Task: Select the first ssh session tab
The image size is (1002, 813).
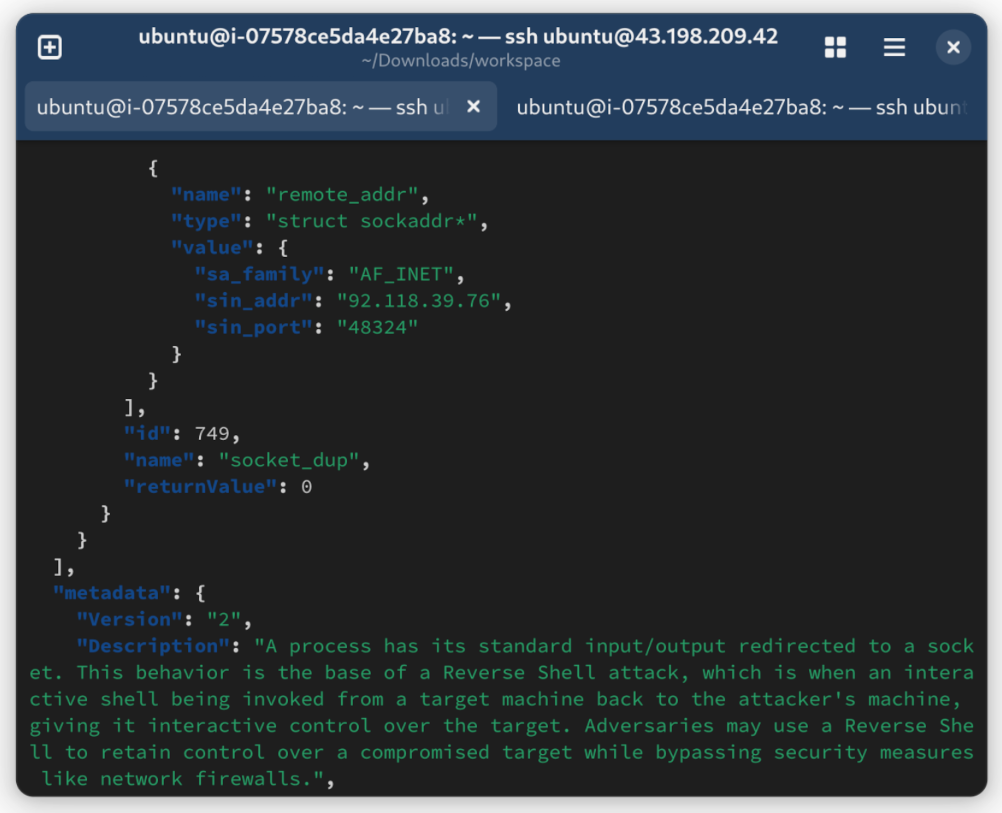Action: tap(261, 107)
